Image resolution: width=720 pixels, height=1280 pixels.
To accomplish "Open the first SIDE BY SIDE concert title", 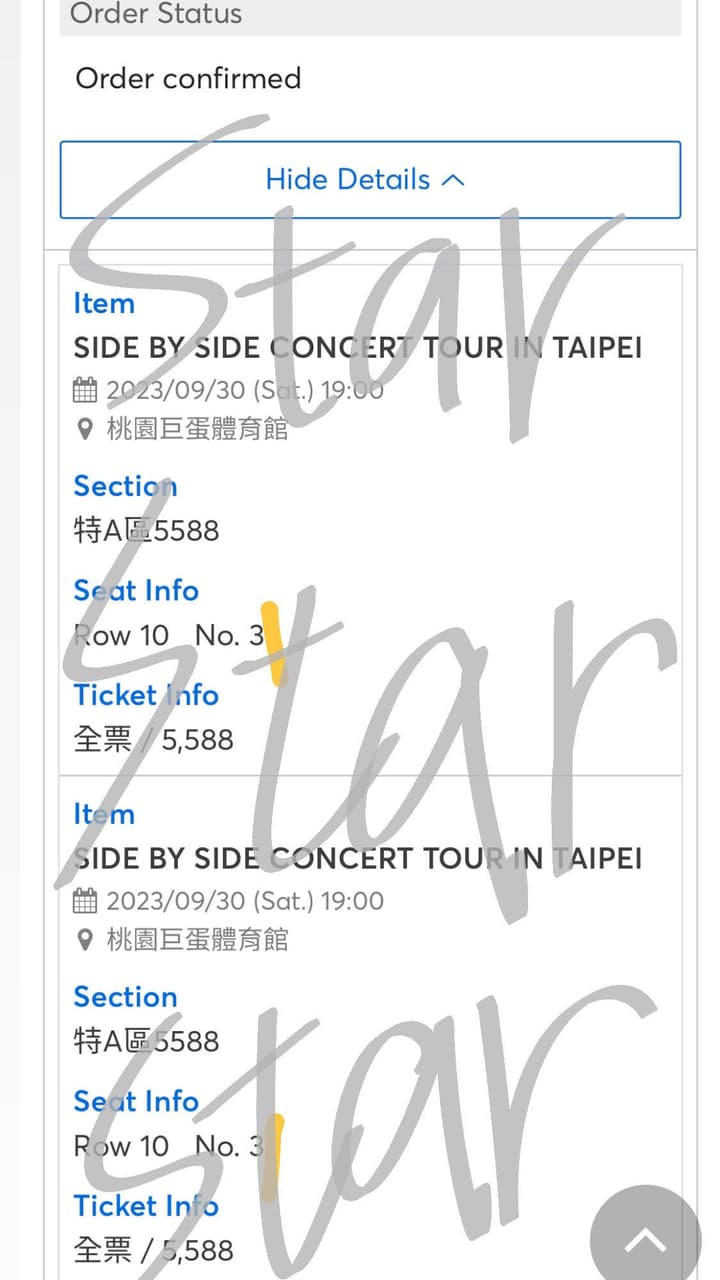I will click(x=357, y=348).
